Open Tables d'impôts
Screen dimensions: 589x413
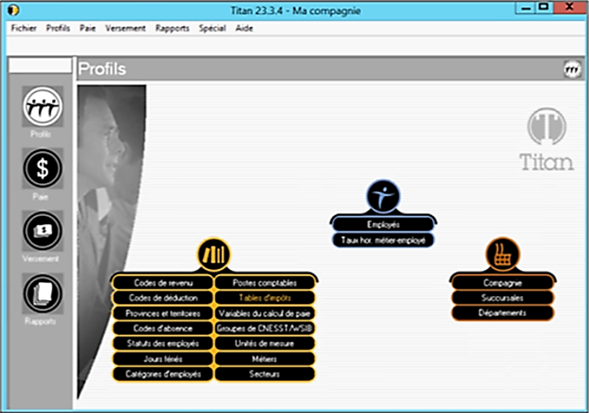pyautogui.click(x=264, y=298)
